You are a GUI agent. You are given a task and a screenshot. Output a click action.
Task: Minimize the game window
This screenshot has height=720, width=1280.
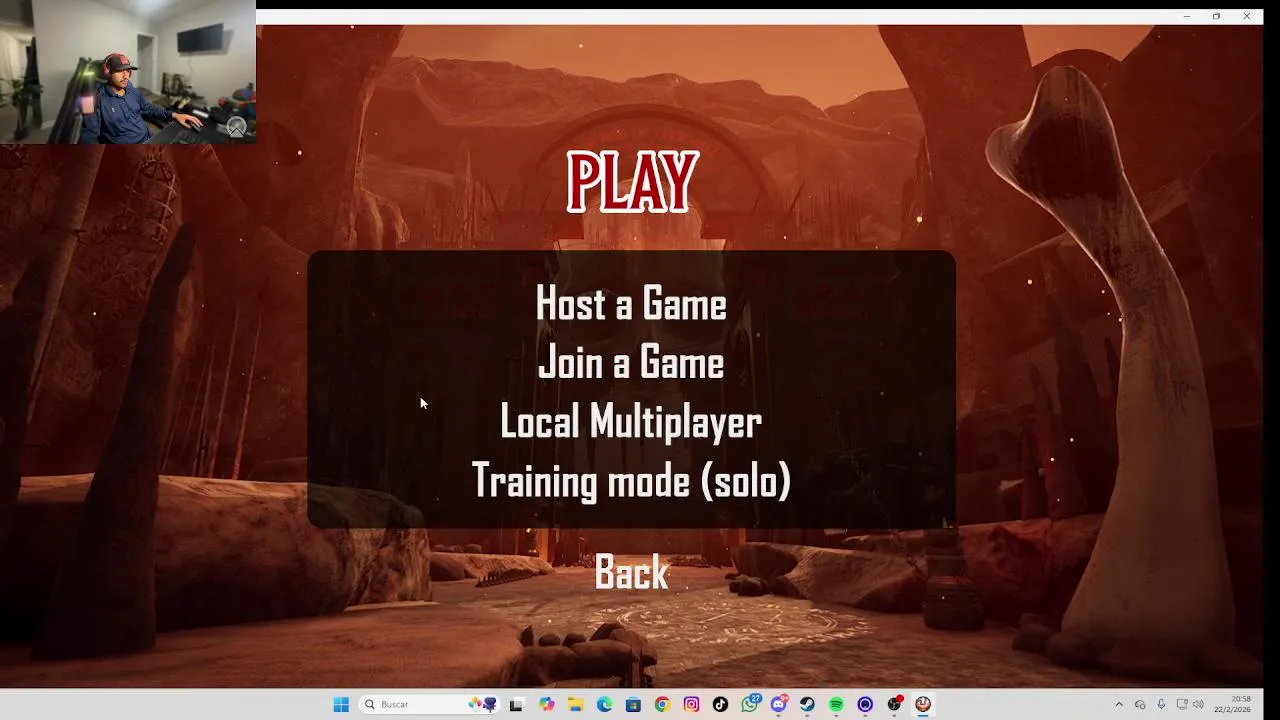click(x=1186, y=16)
